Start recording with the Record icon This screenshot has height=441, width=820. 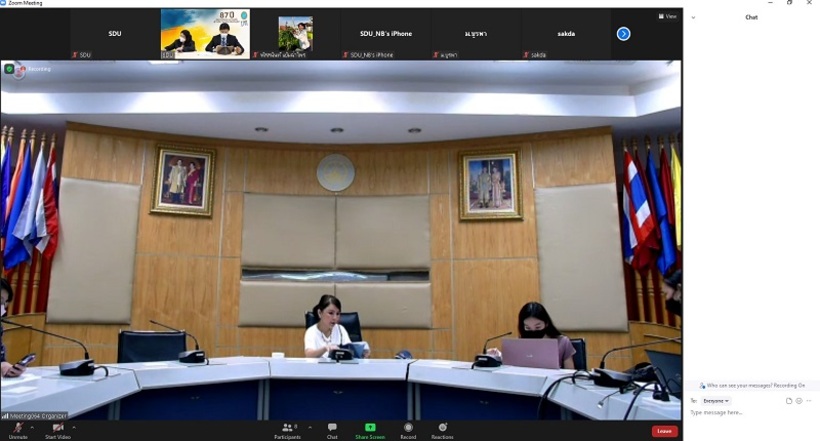coord(408,428)
